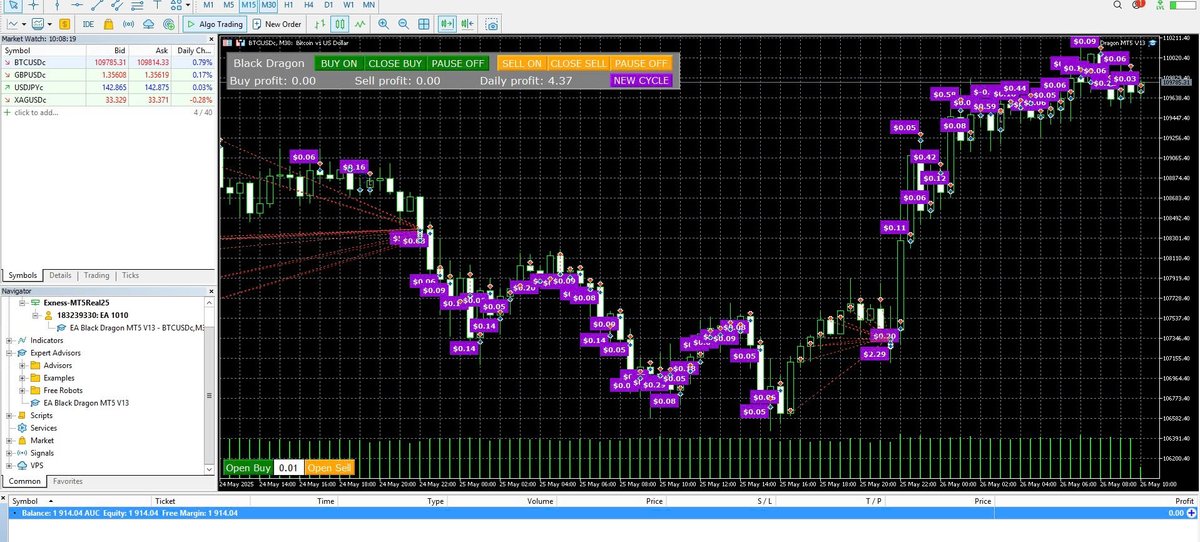1200x542 pixels.
Task: Click the New Order button
Action: pyautogui.click(x=278, y=23)
